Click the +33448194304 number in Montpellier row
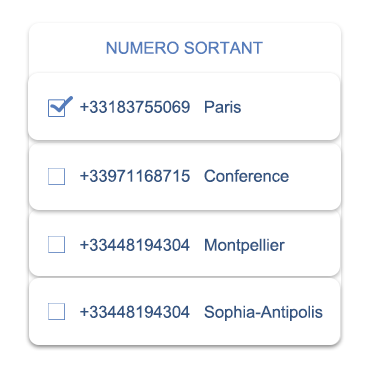 (135, 245)
